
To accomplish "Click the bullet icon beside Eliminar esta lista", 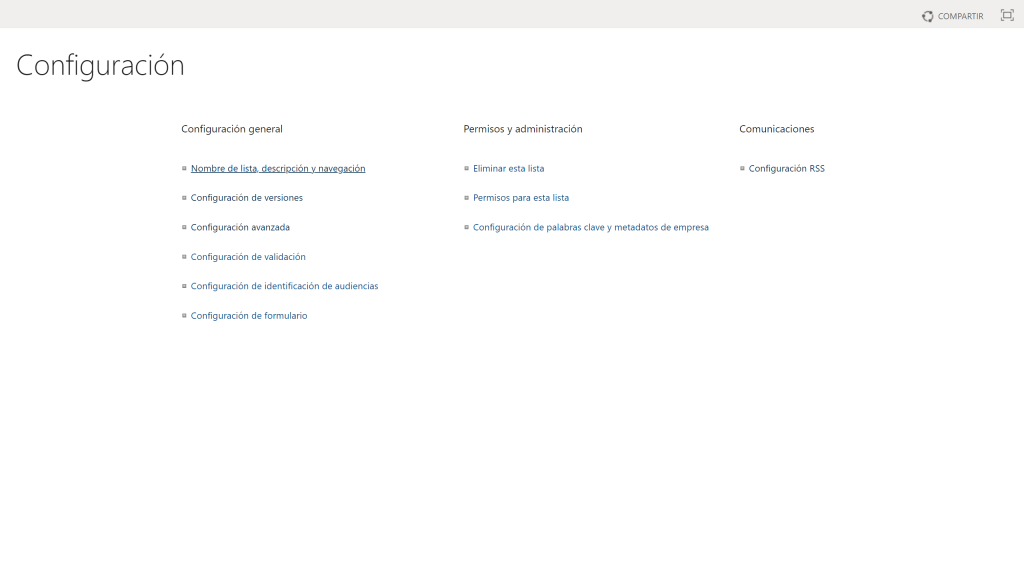I will point(466,168).
